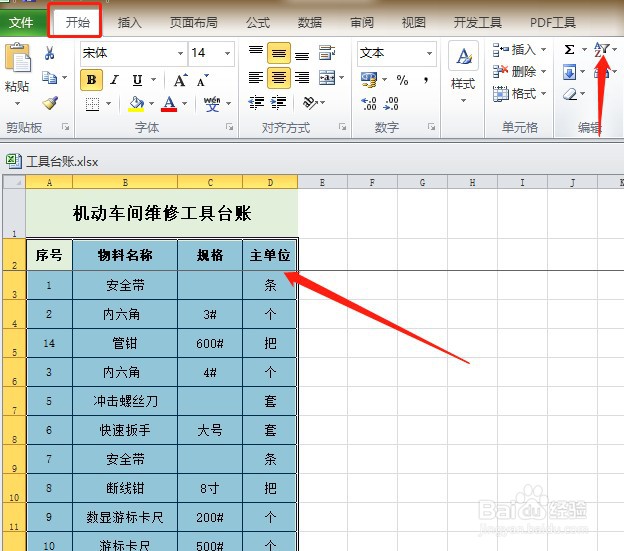Click the Copy icon
This screenshot has height=551, width=624.
(50, 77)
